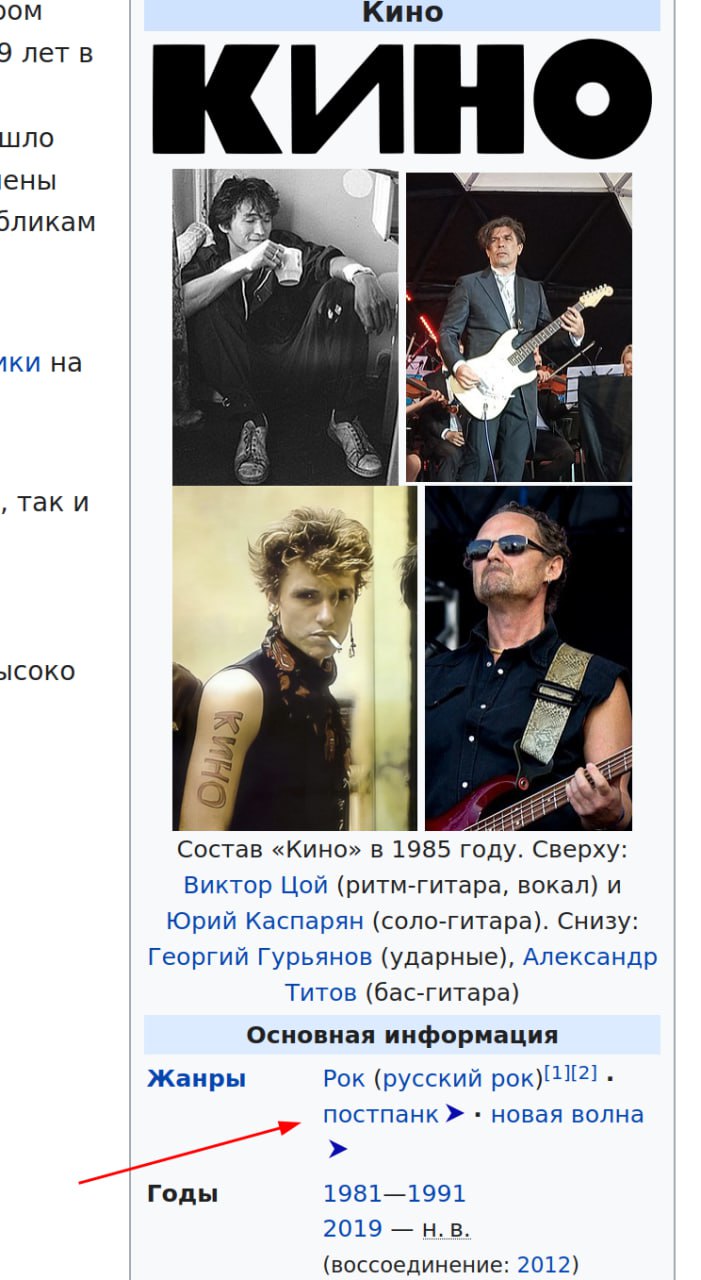Open the новая волна genre link
The width and height of the screenshot is (701, 1280).
[567, 1114]
